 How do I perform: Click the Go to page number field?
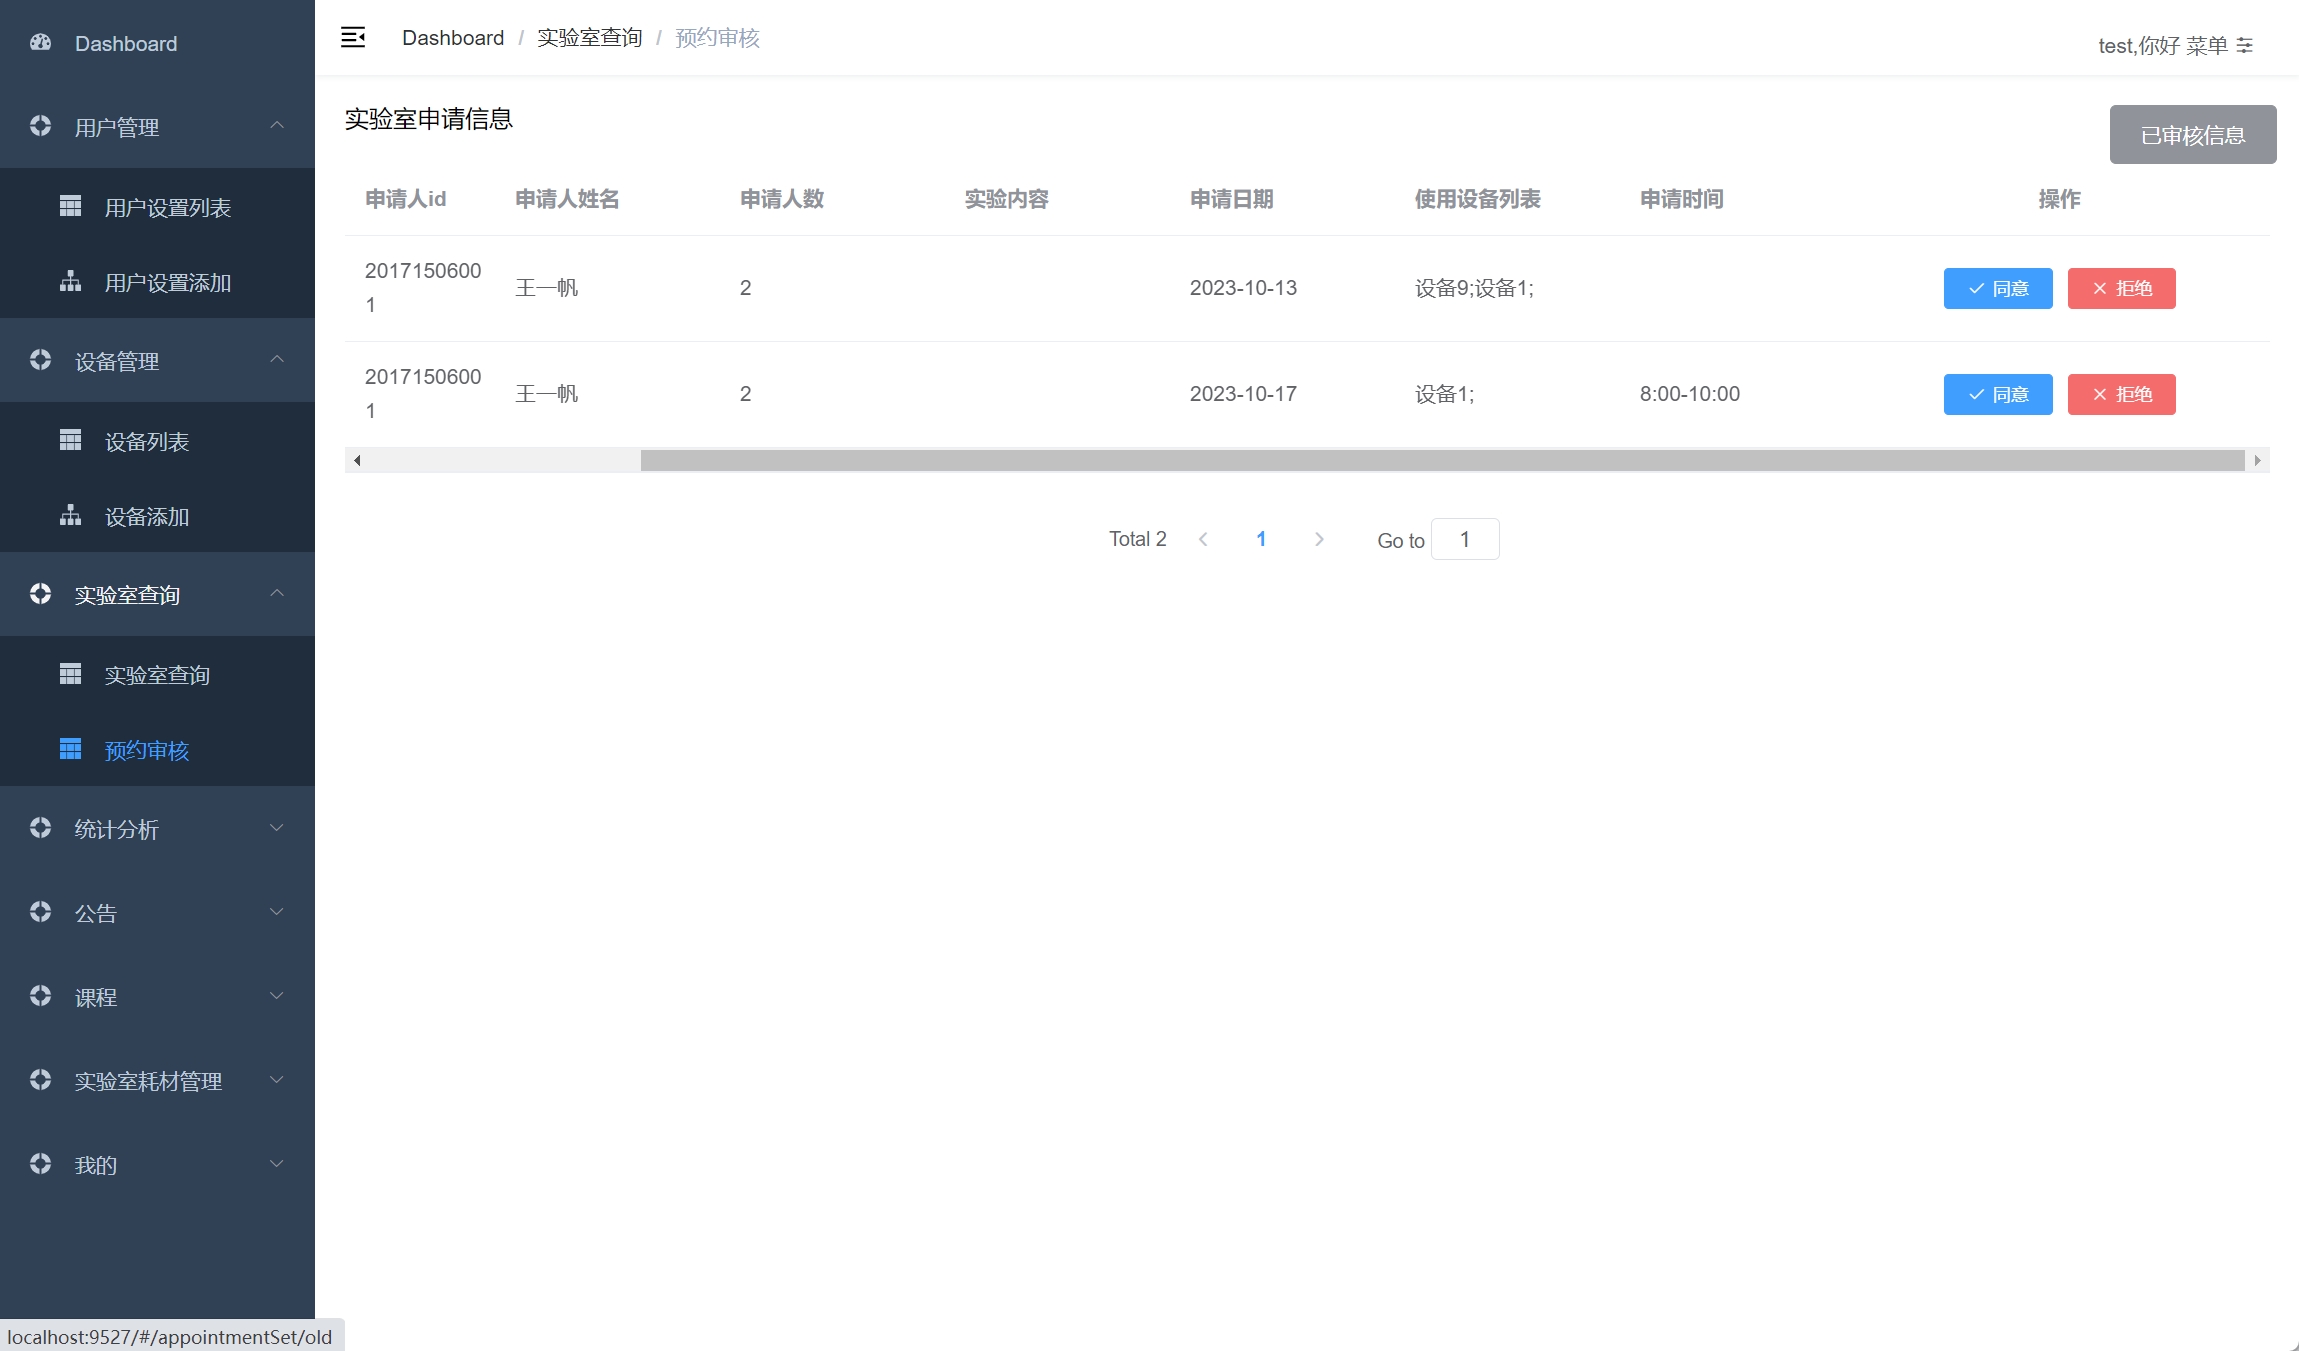pos(1464,539)
